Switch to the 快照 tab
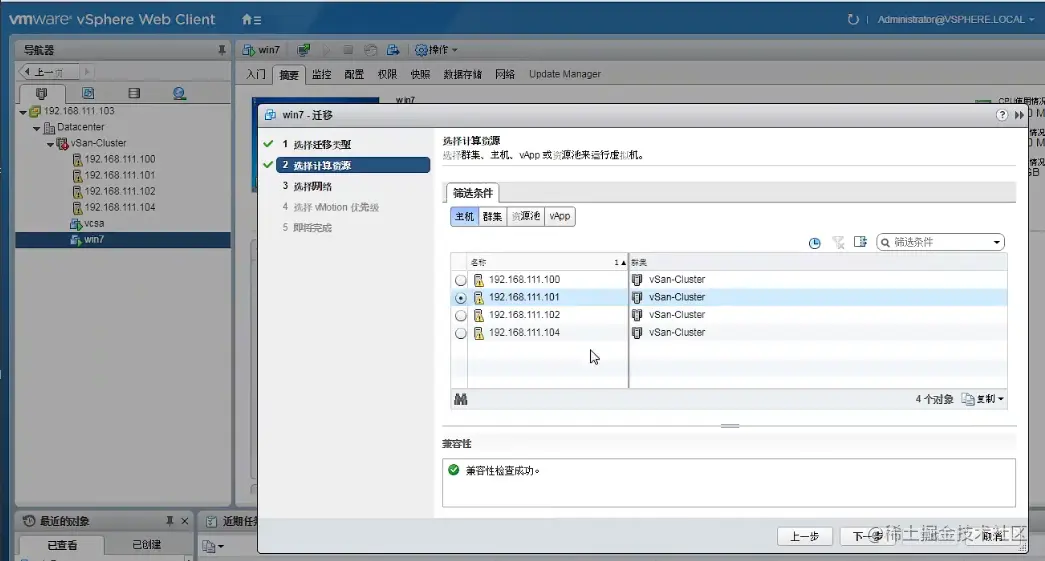 (x=420, y=74)
